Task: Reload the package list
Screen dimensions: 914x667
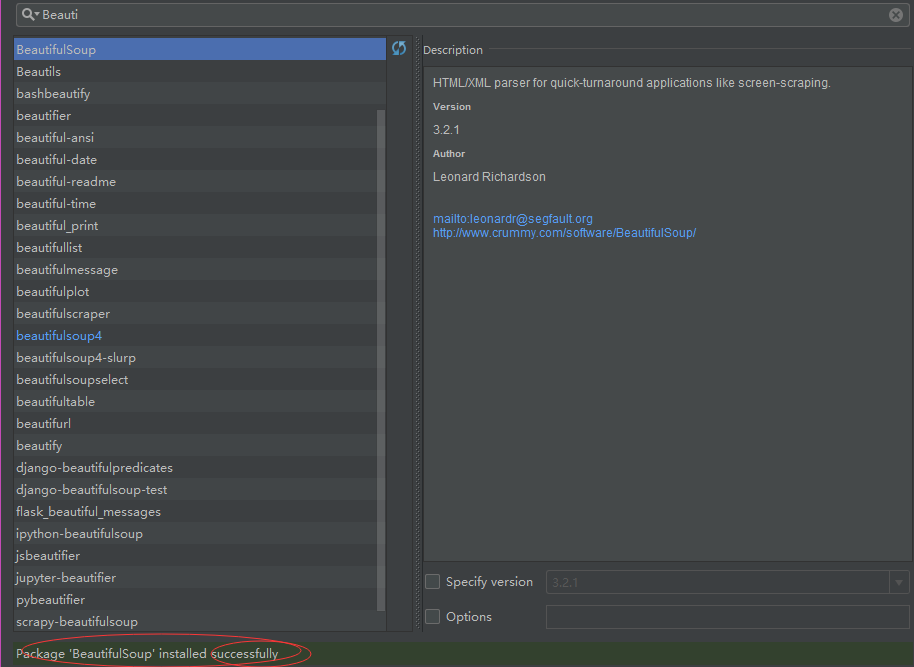Action: [x=399, y=48]
